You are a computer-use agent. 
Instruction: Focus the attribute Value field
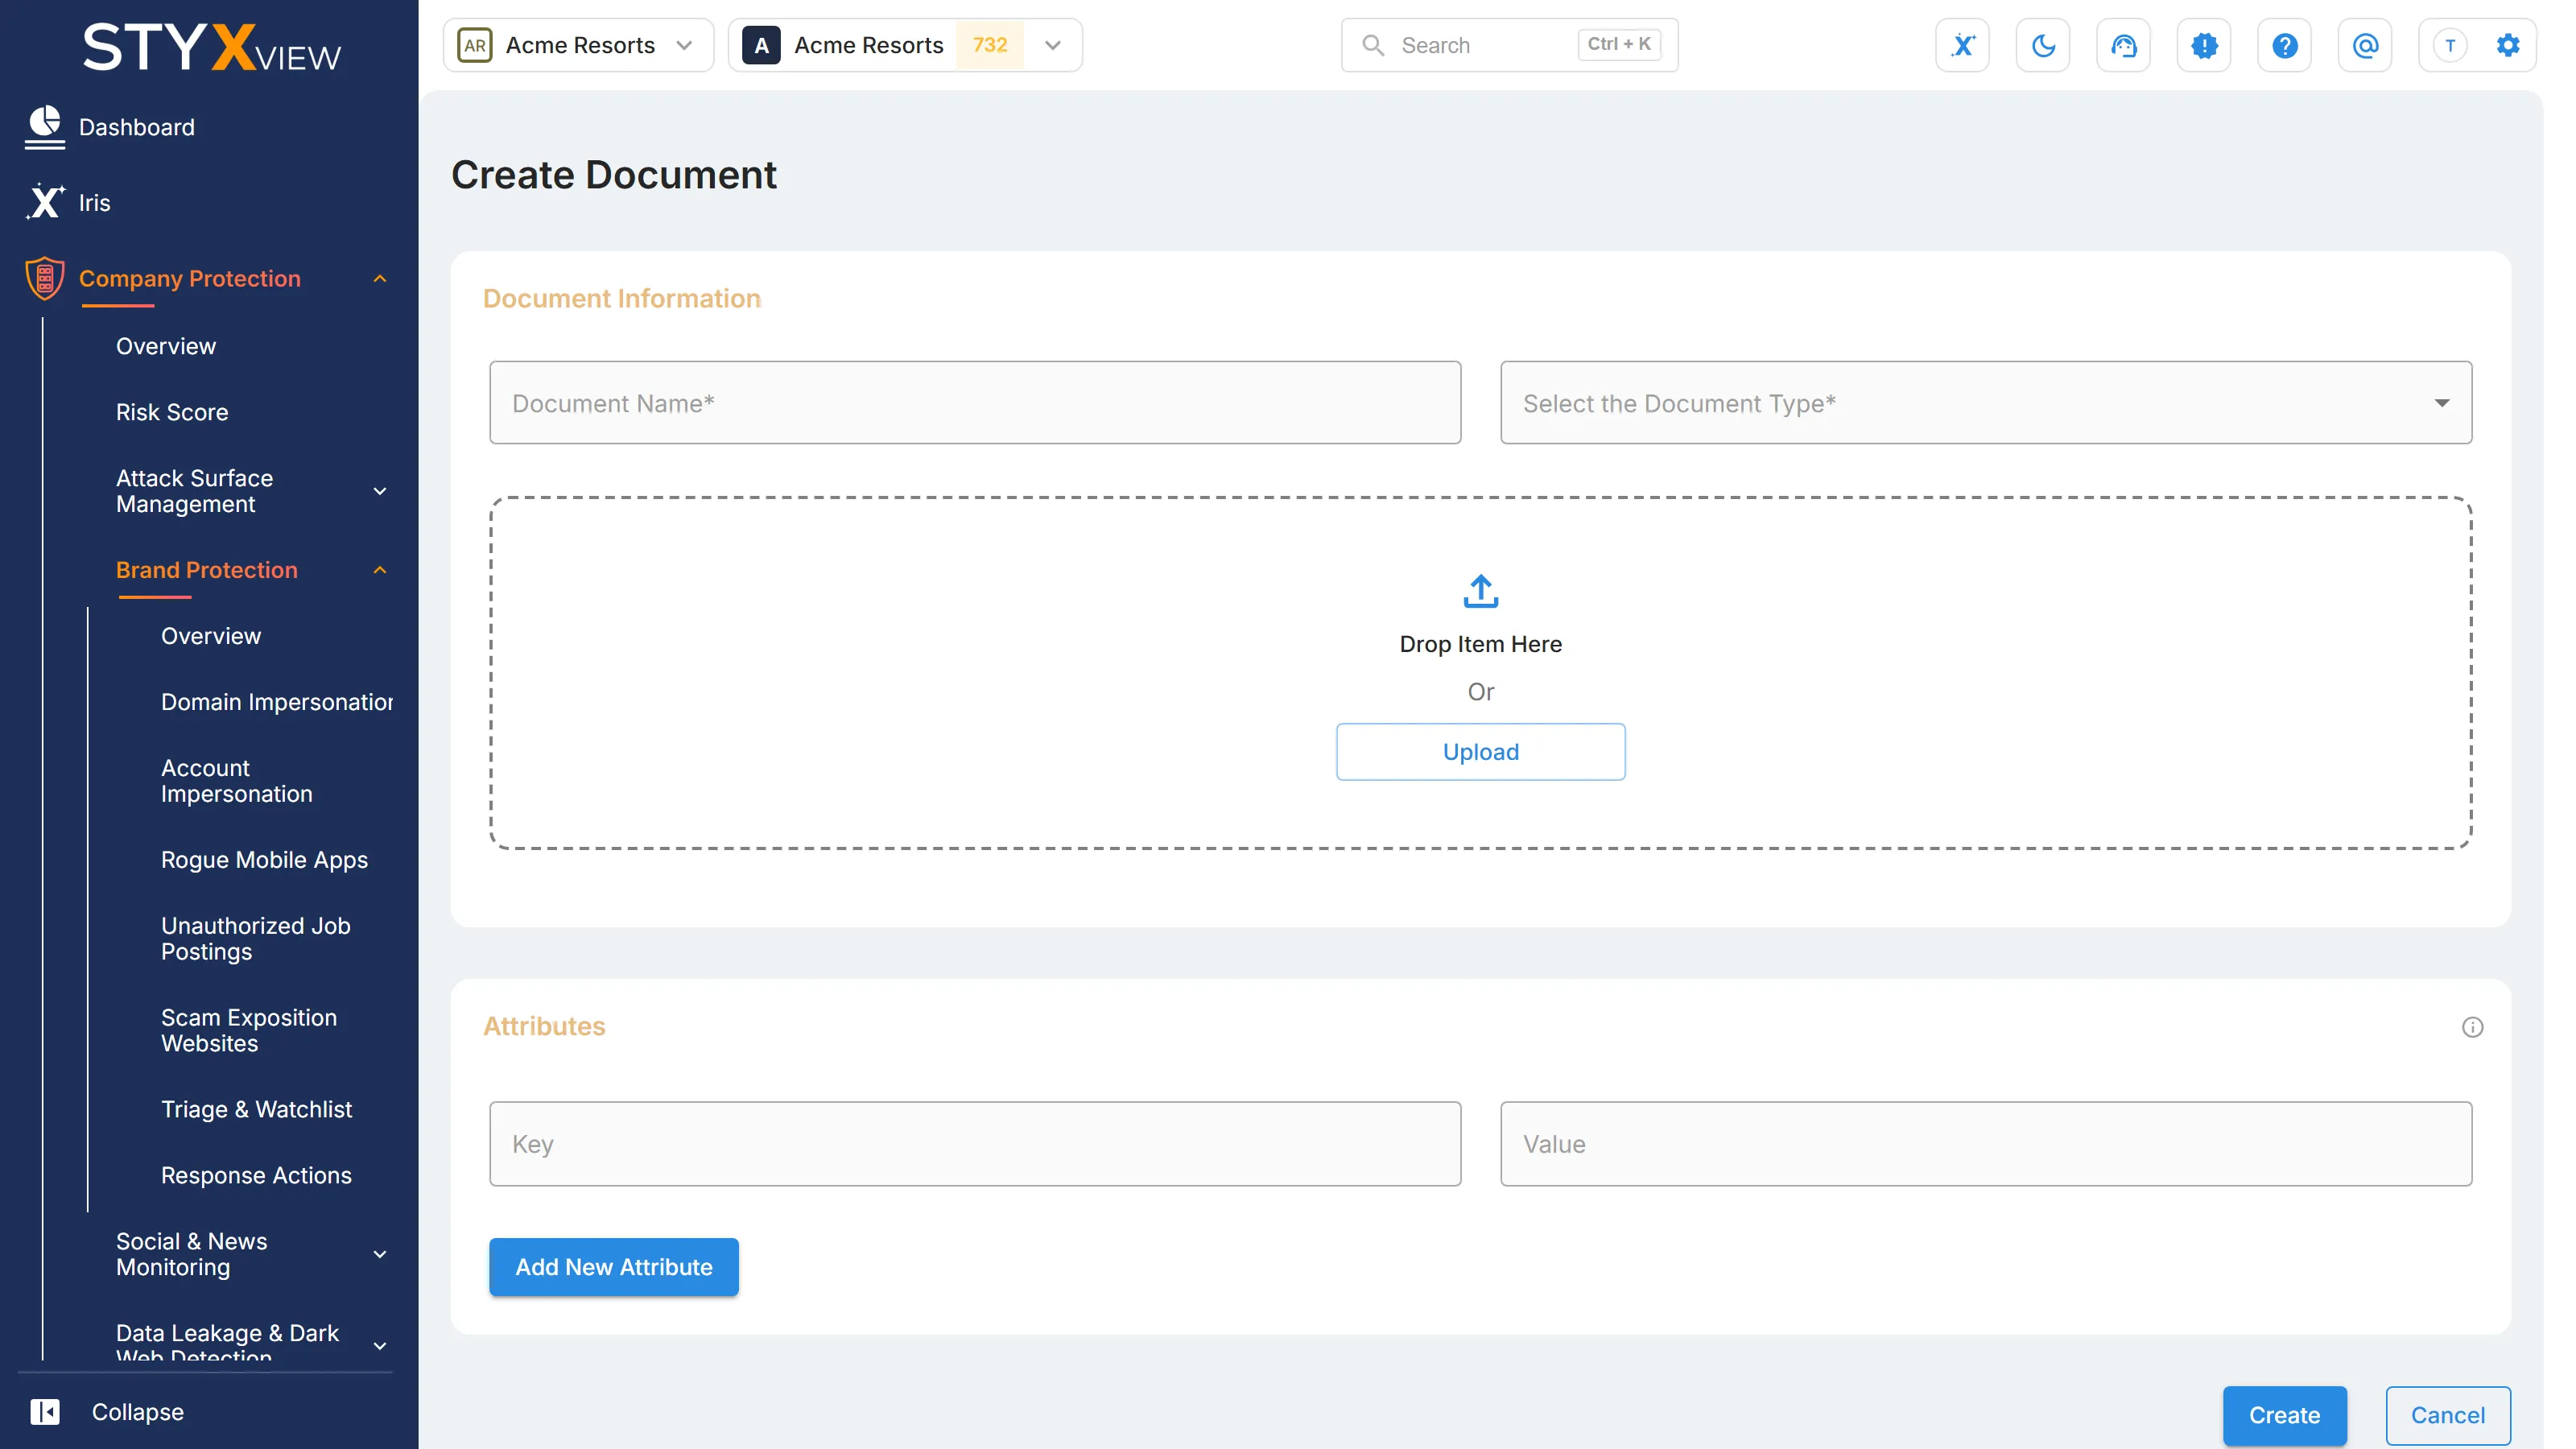click(1985, 1144)
